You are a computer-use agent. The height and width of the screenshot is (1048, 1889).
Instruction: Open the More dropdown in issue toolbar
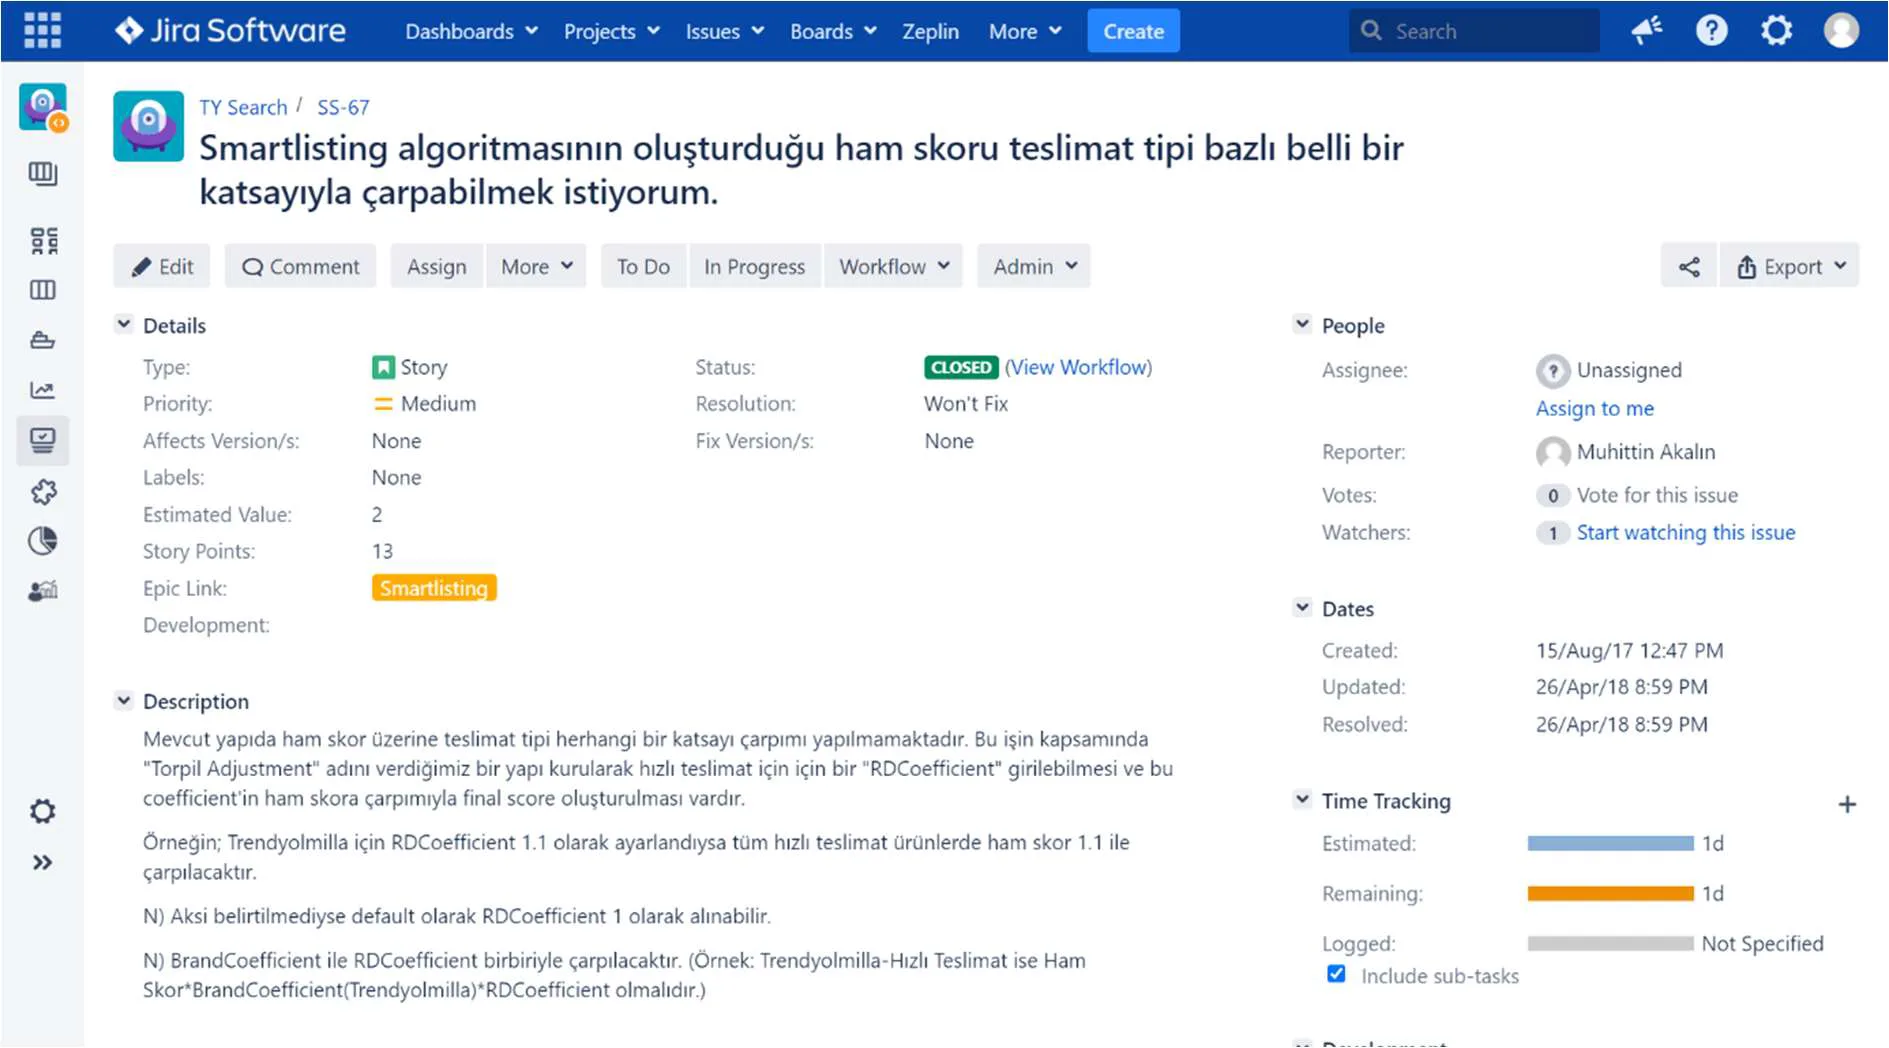tap(537, 266)
